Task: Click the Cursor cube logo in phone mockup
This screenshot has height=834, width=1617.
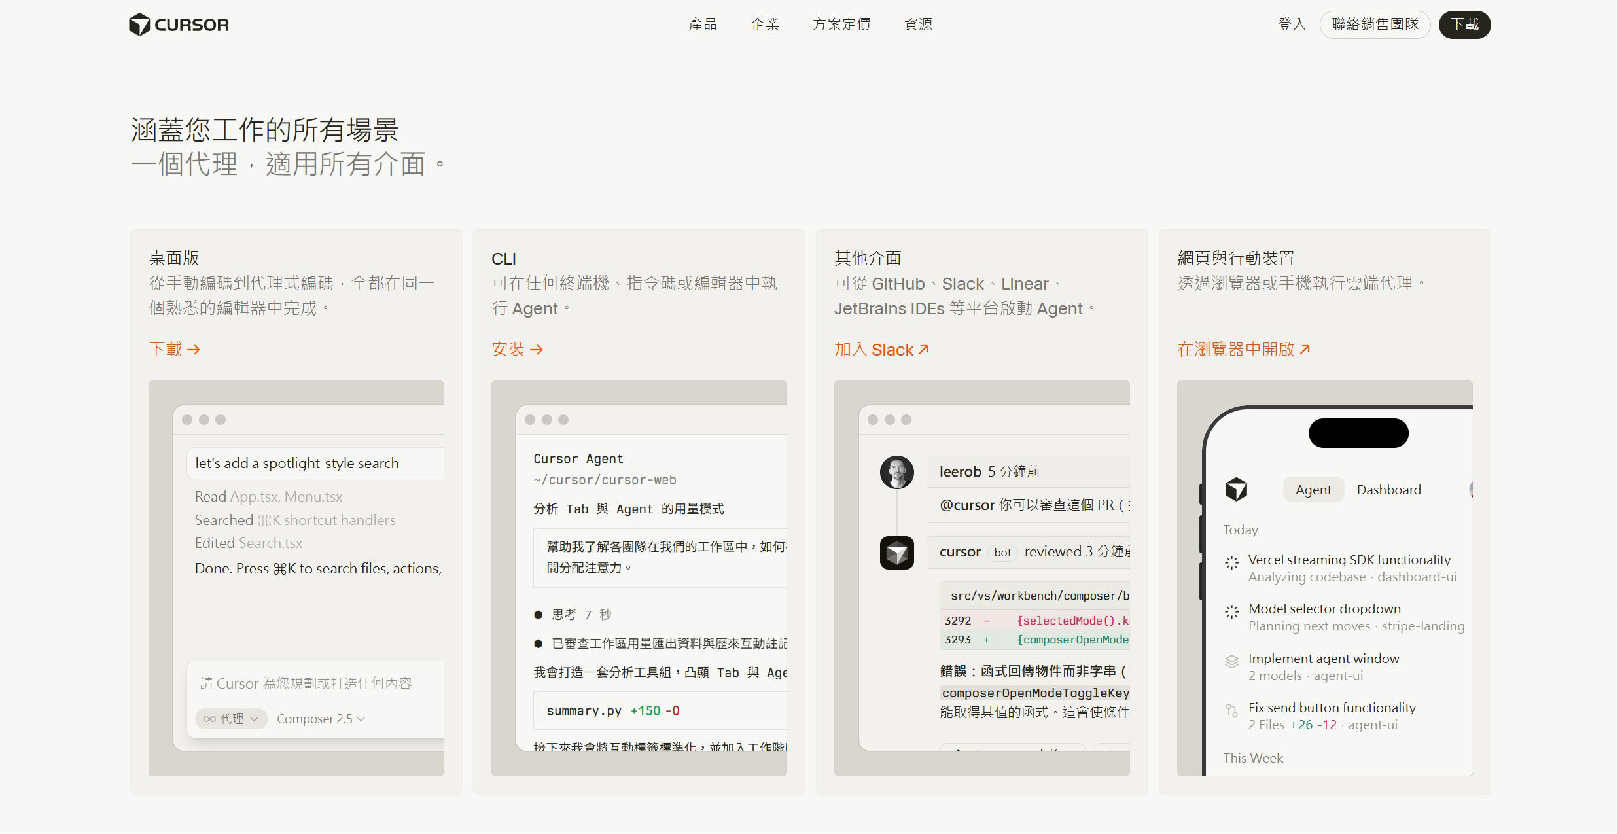Action: (x=1237, y=489)
